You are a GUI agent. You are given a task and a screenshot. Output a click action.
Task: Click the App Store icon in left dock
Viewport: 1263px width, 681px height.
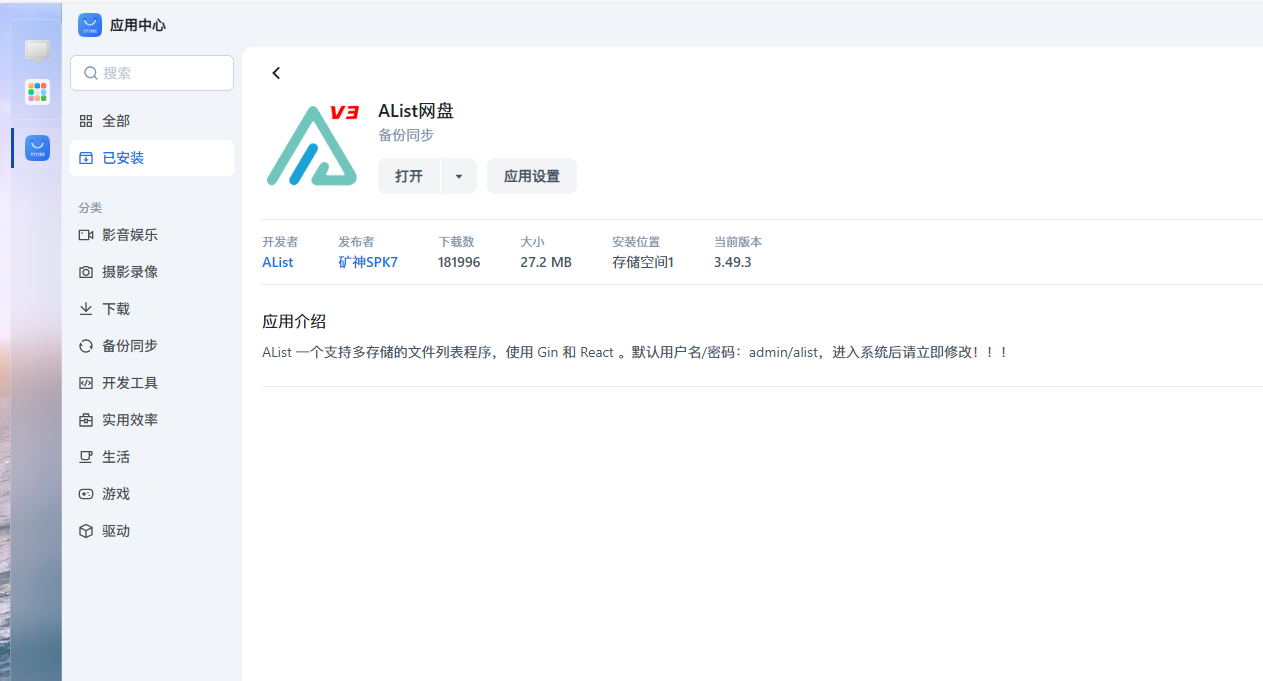click(37, 148)
